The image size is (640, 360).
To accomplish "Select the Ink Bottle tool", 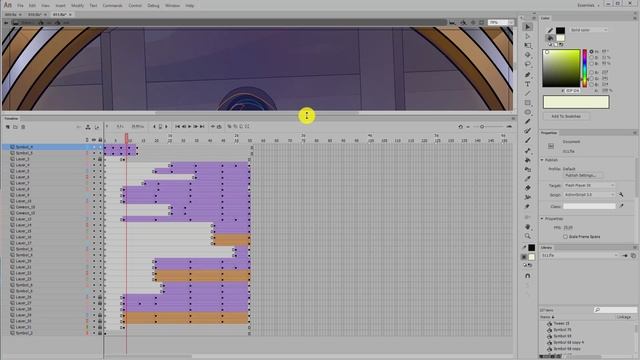I will pyautogui.click(x=527, y=169).
